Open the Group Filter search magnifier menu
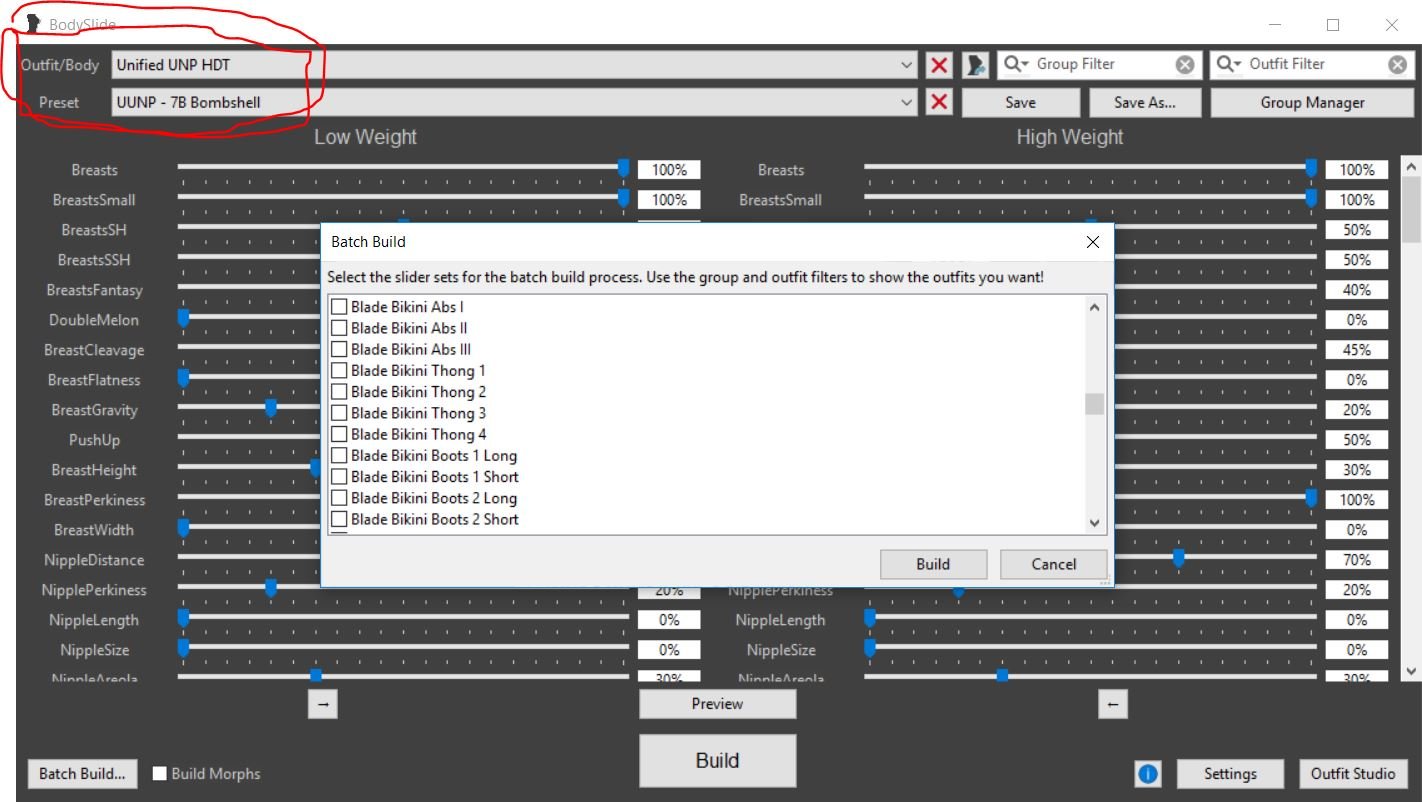This screenshot has height=802, width=1422. pos(1016,64)
